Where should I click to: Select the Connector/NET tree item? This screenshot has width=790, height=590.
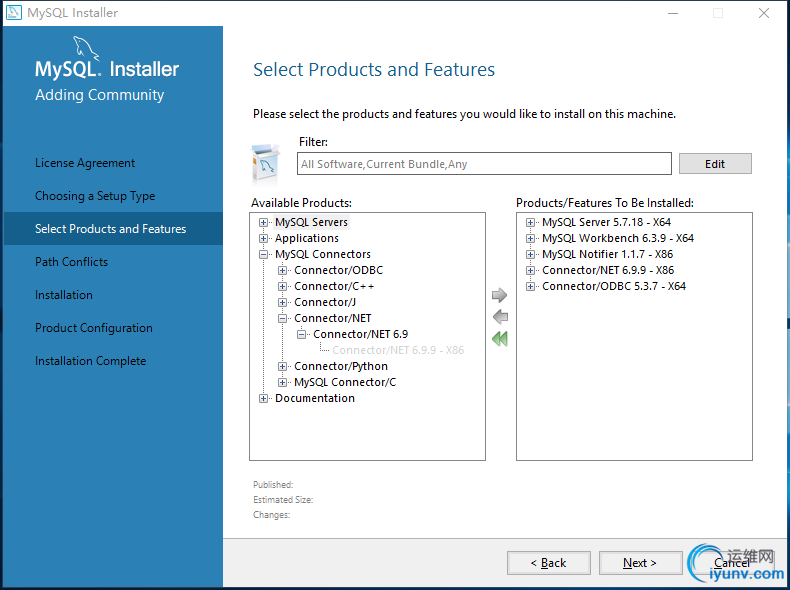point(333,318)
